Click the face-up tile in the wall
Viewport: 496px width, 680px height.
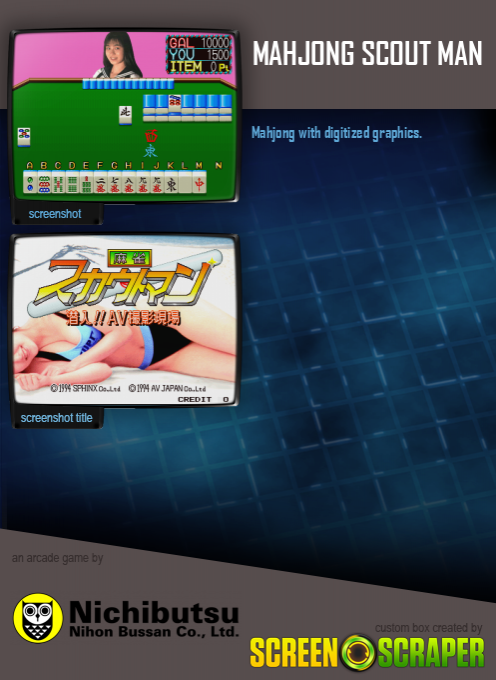click(175, 104)
